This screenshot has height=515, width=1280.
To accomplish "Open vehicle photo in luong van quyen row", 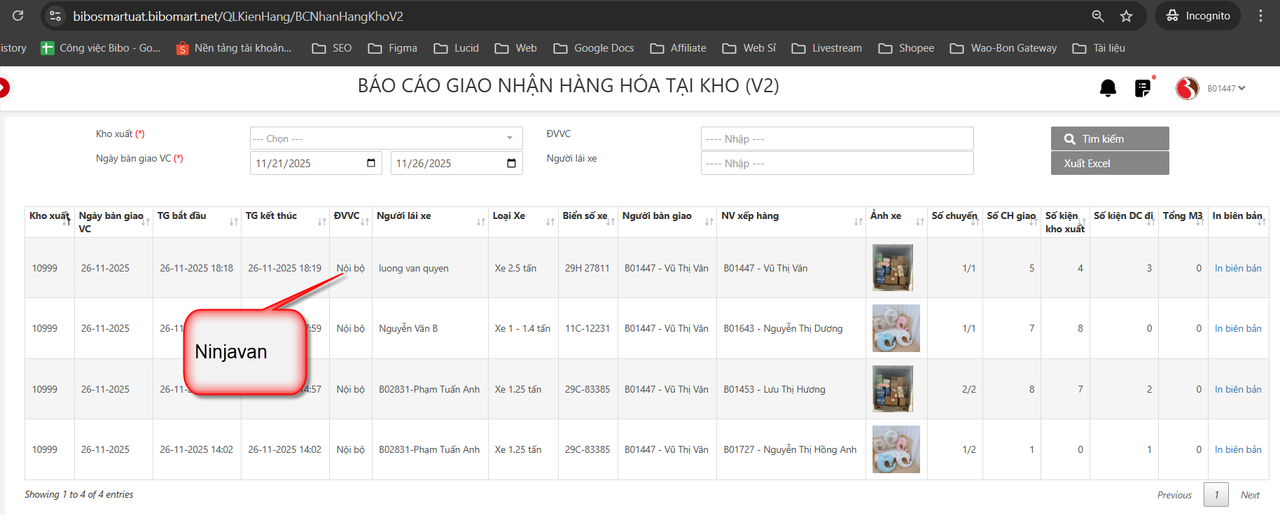I will [x=893, y=268].
